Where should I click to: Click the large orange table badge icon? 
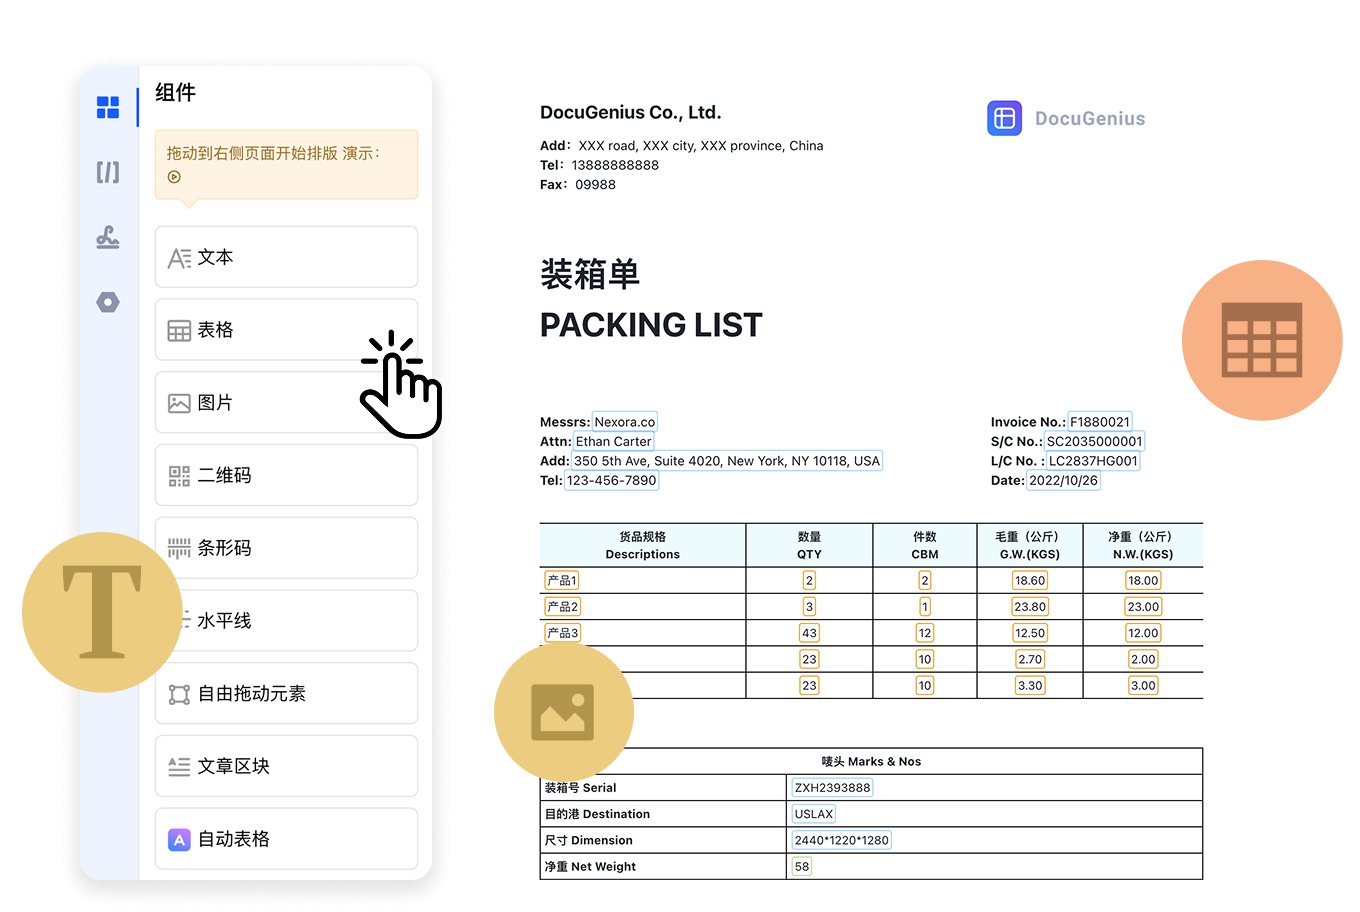[x=1262, y=340]
